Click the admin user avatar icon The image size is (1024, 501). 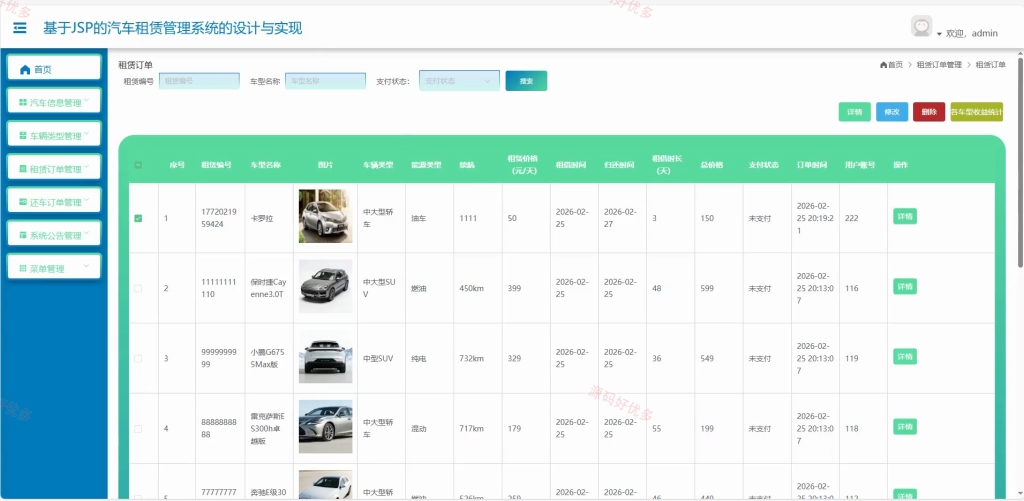click(x=921, y=26)
